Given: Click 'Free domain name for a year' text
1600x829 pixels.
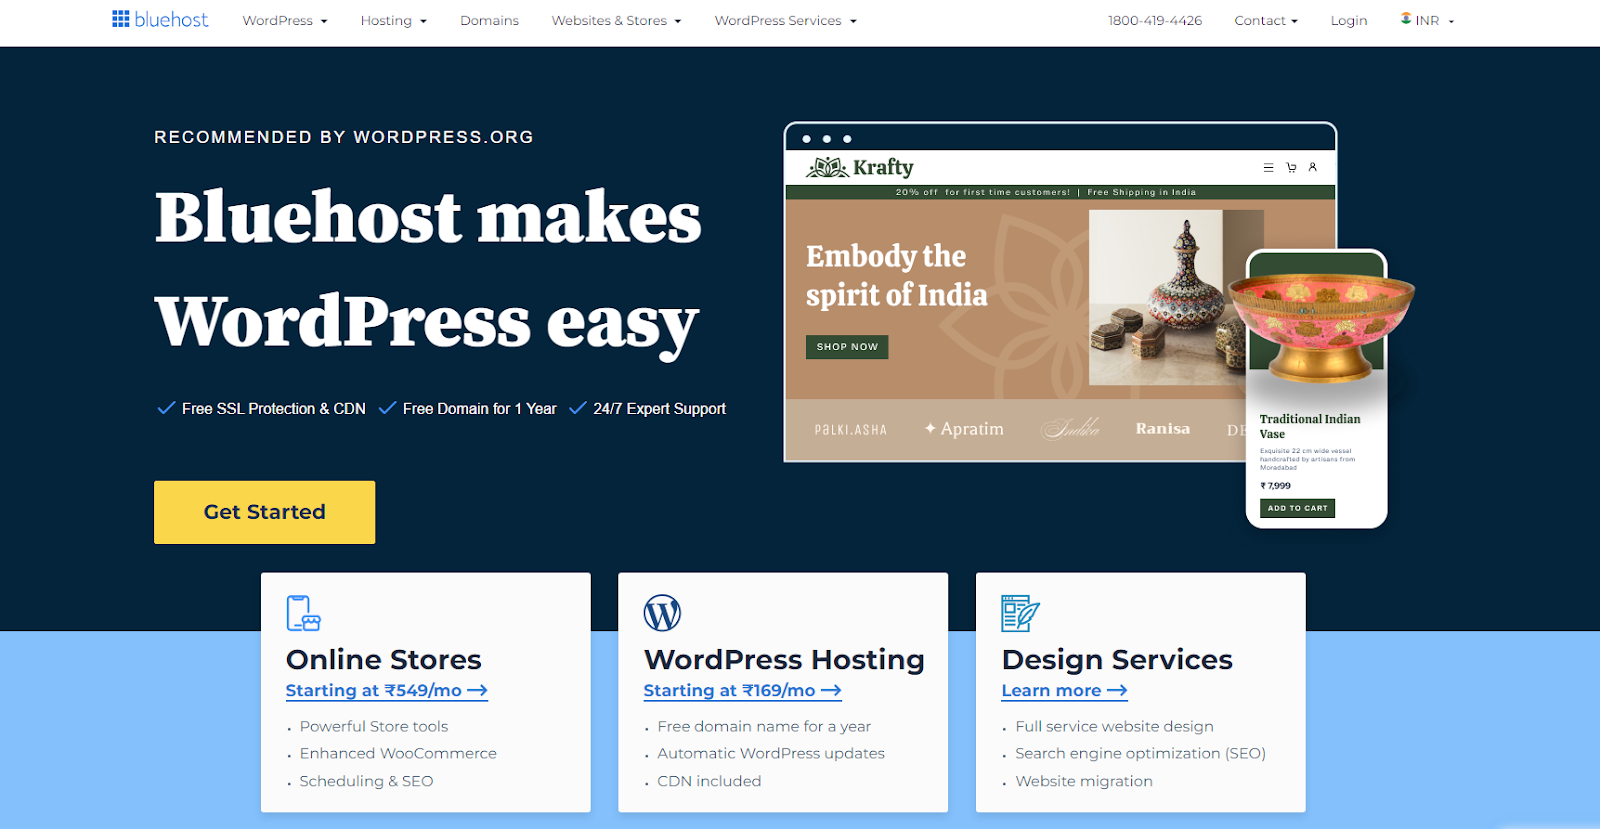Looking at the screenshot, I should [x=764, y=726].
